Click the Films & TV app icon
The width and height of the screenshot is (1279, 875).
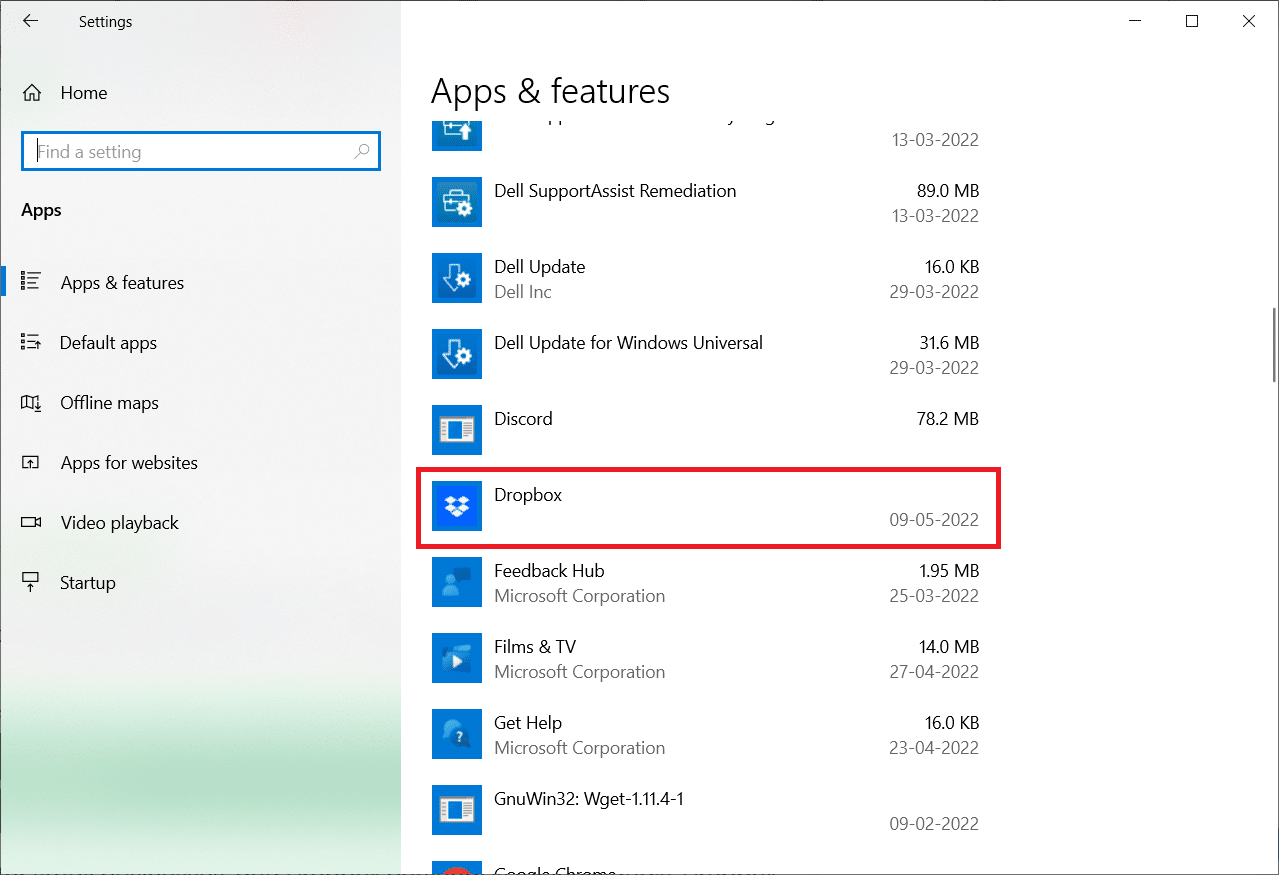(x=457, y=659)
